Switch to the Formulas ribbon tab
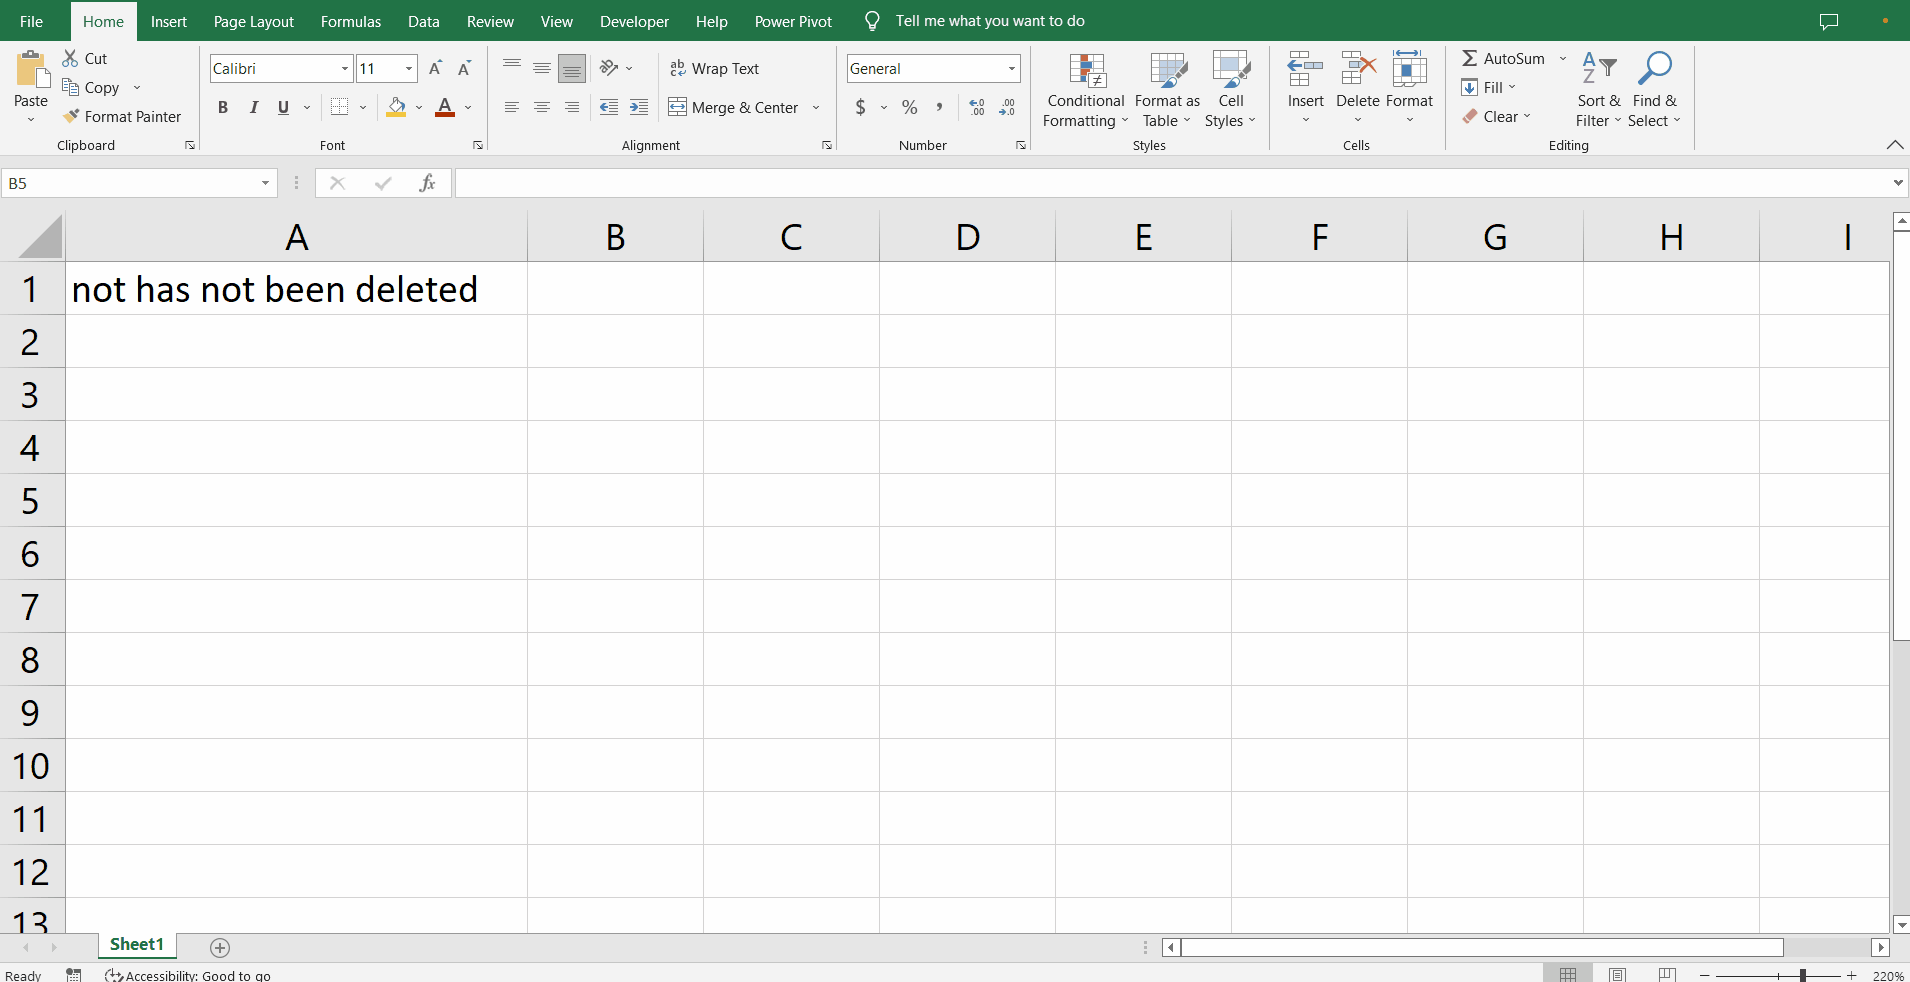The width and height of the screenshot is (1910, 982). click(x=351, y=21)
